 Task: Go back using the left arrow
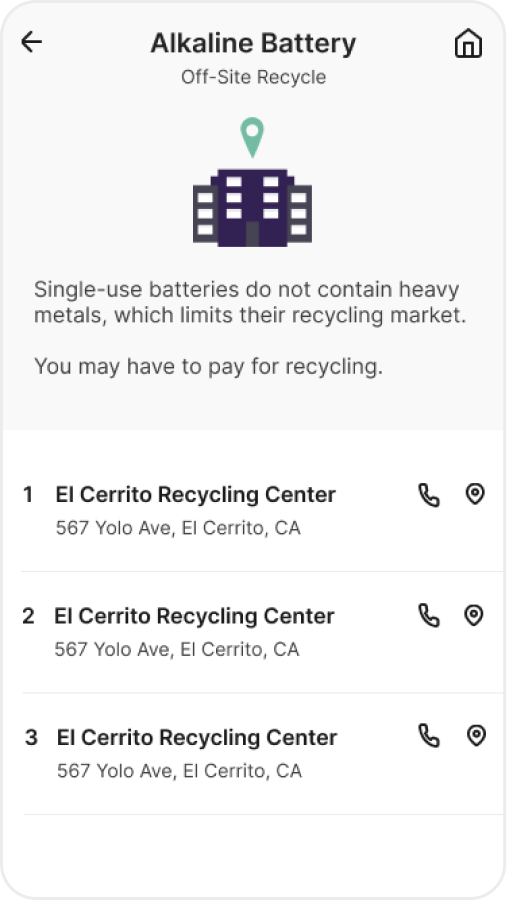[31, 42]
